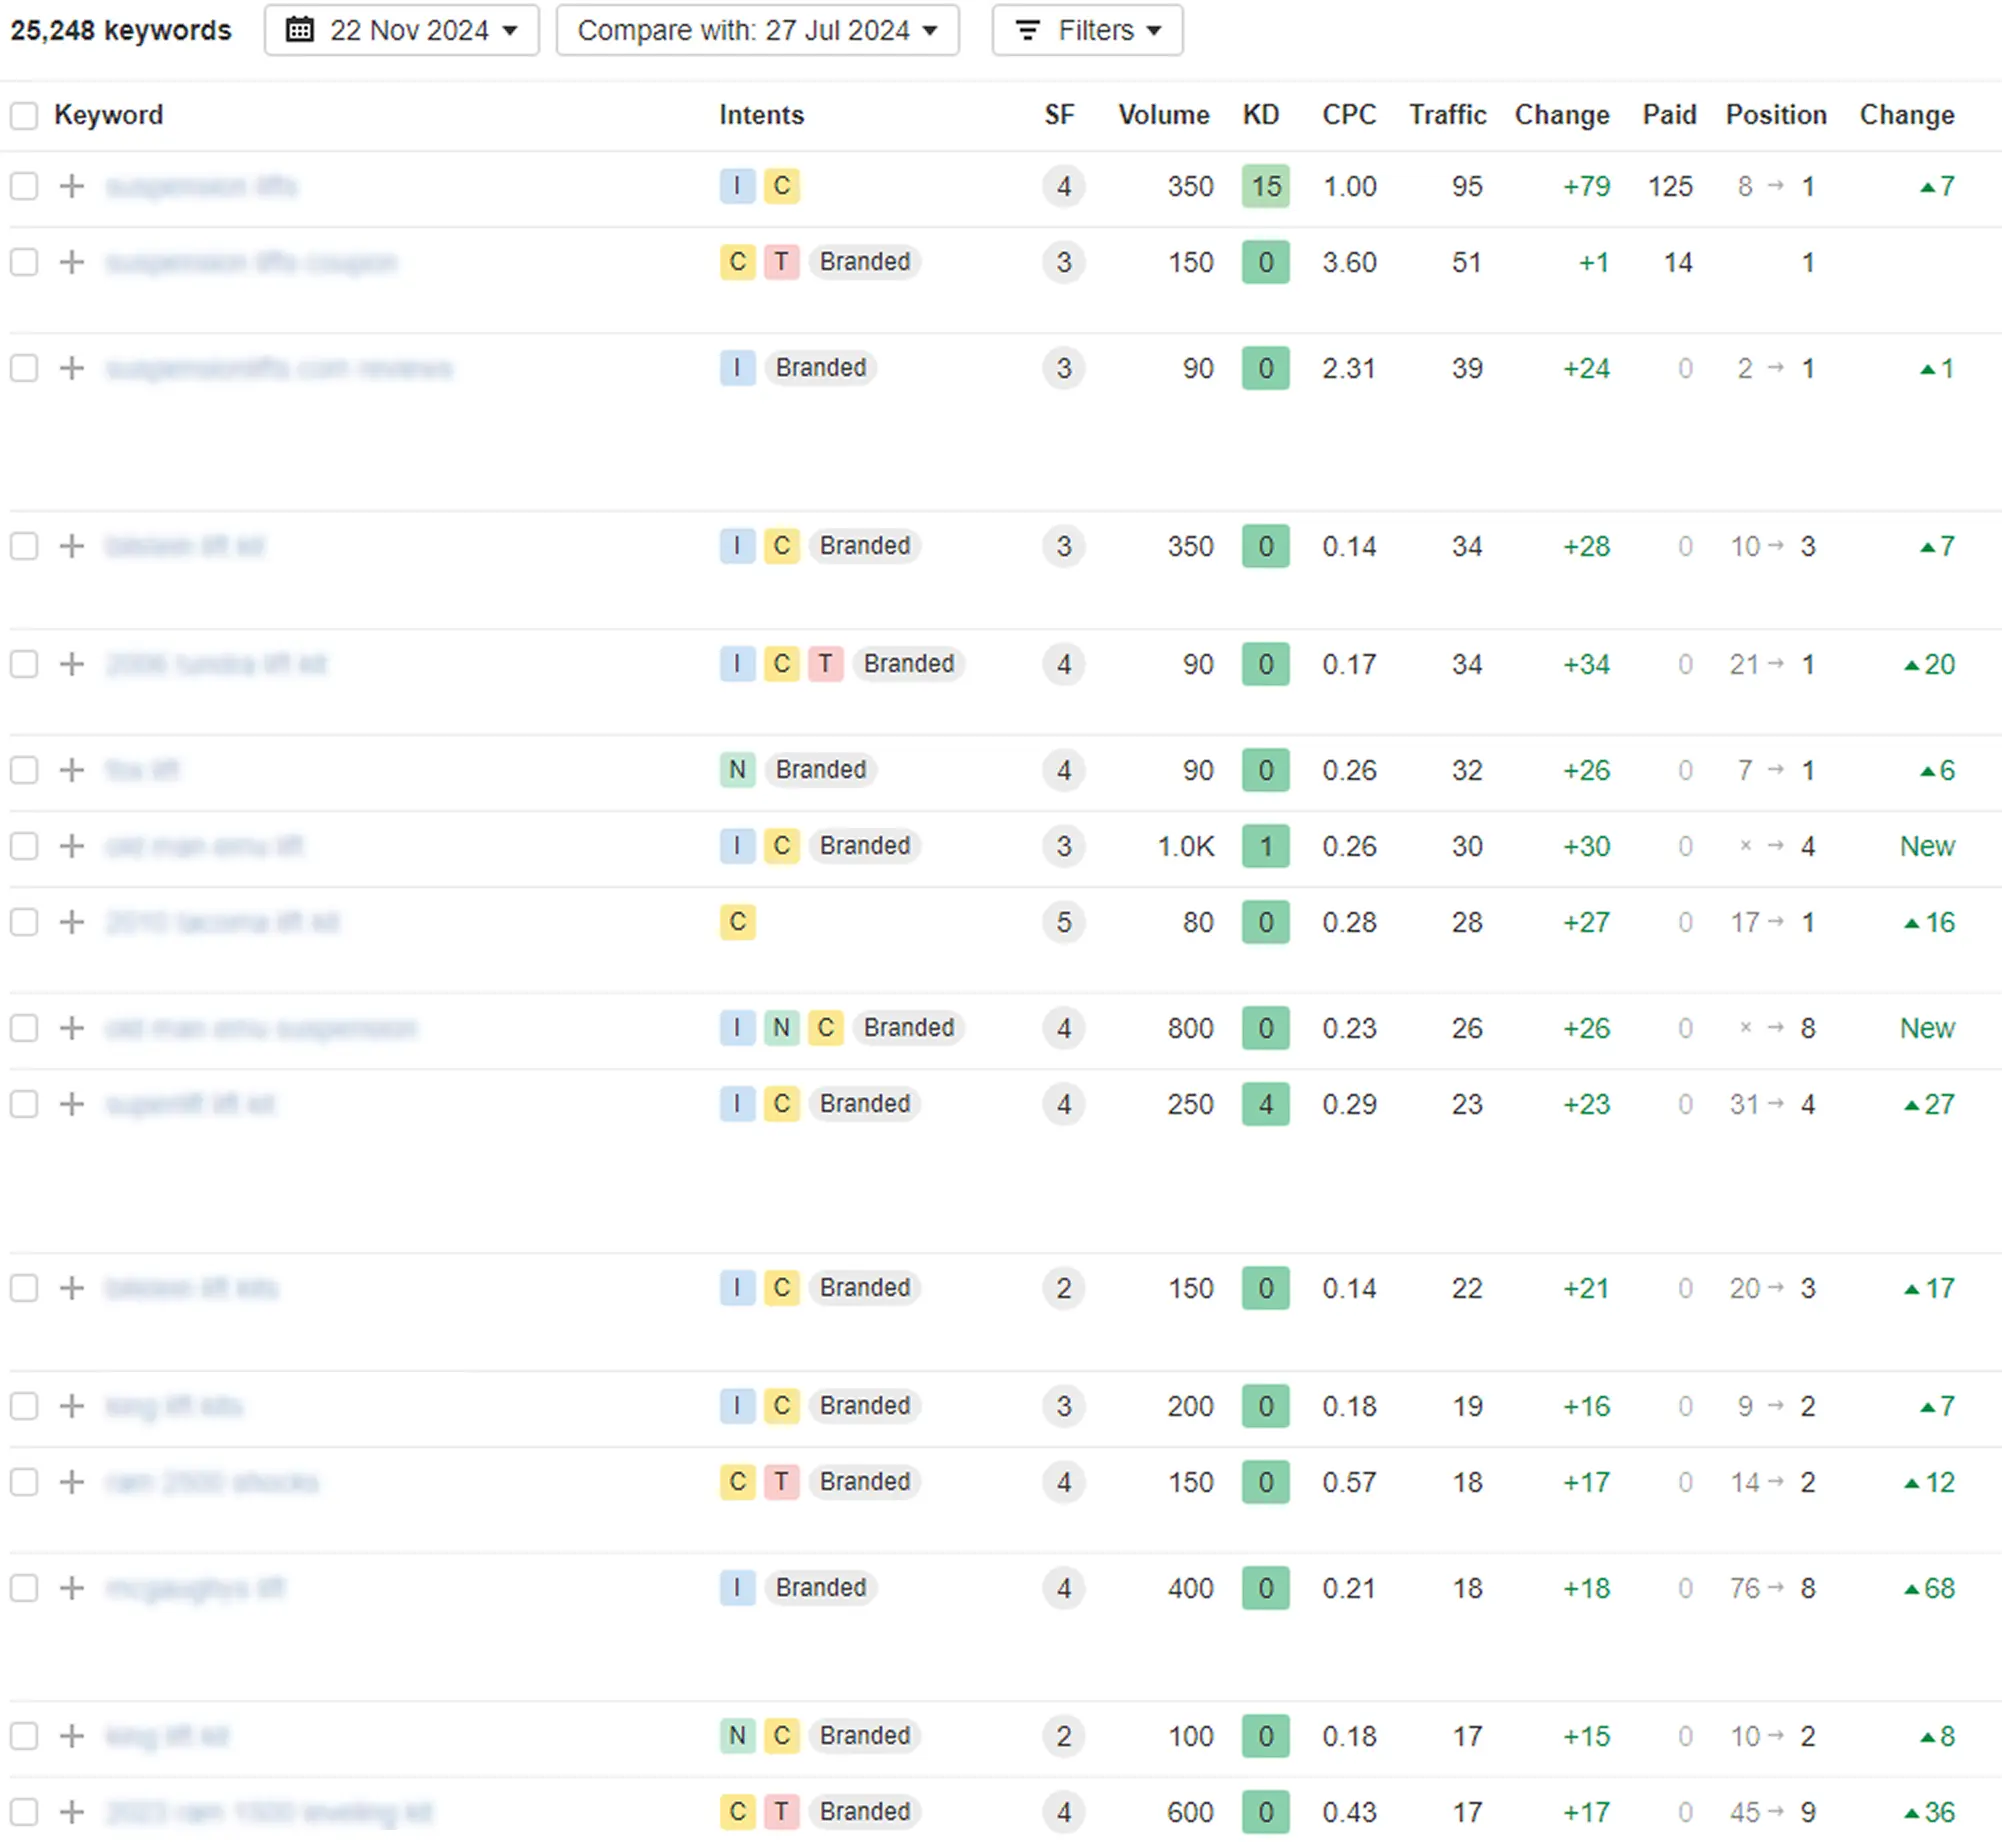
Task: Click the plus icon in the volume 400 row
Action: pos(71,1588)
